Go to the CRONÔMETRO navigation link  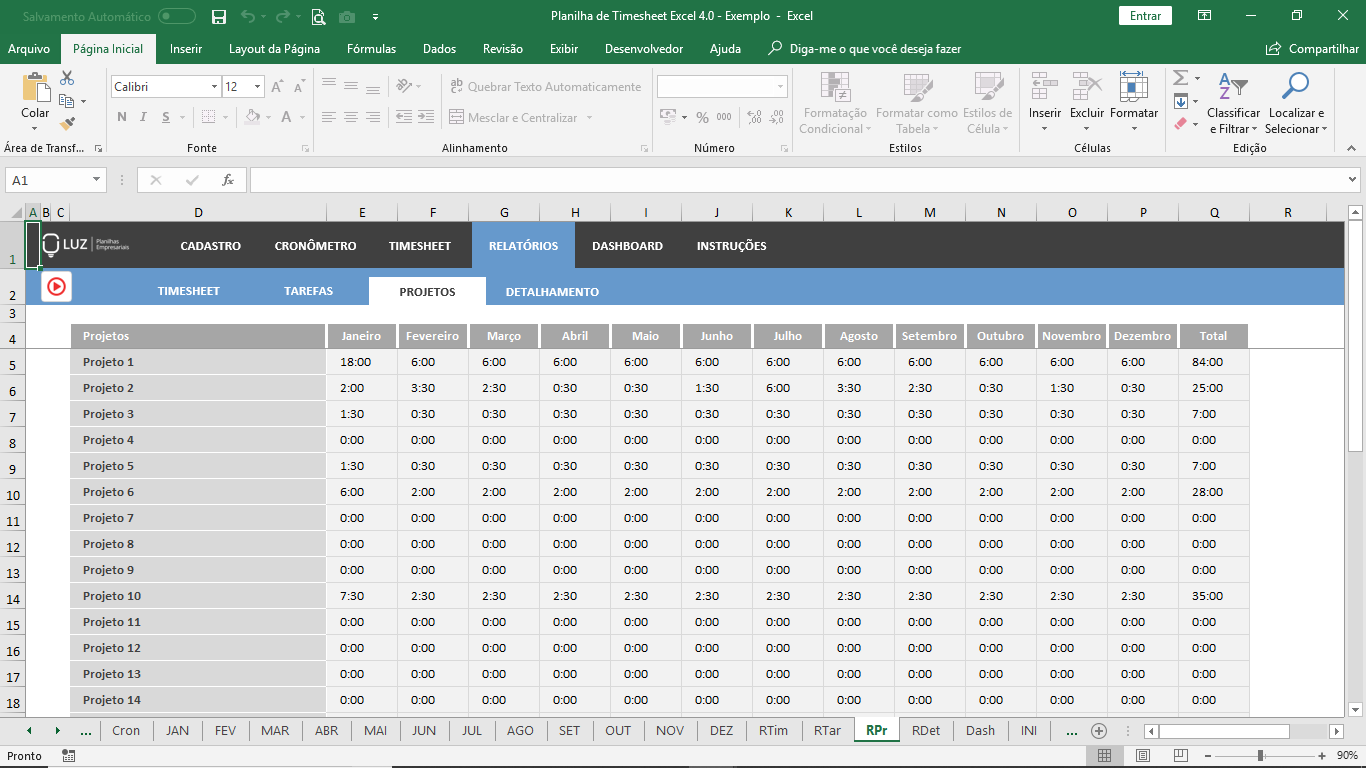315,246
